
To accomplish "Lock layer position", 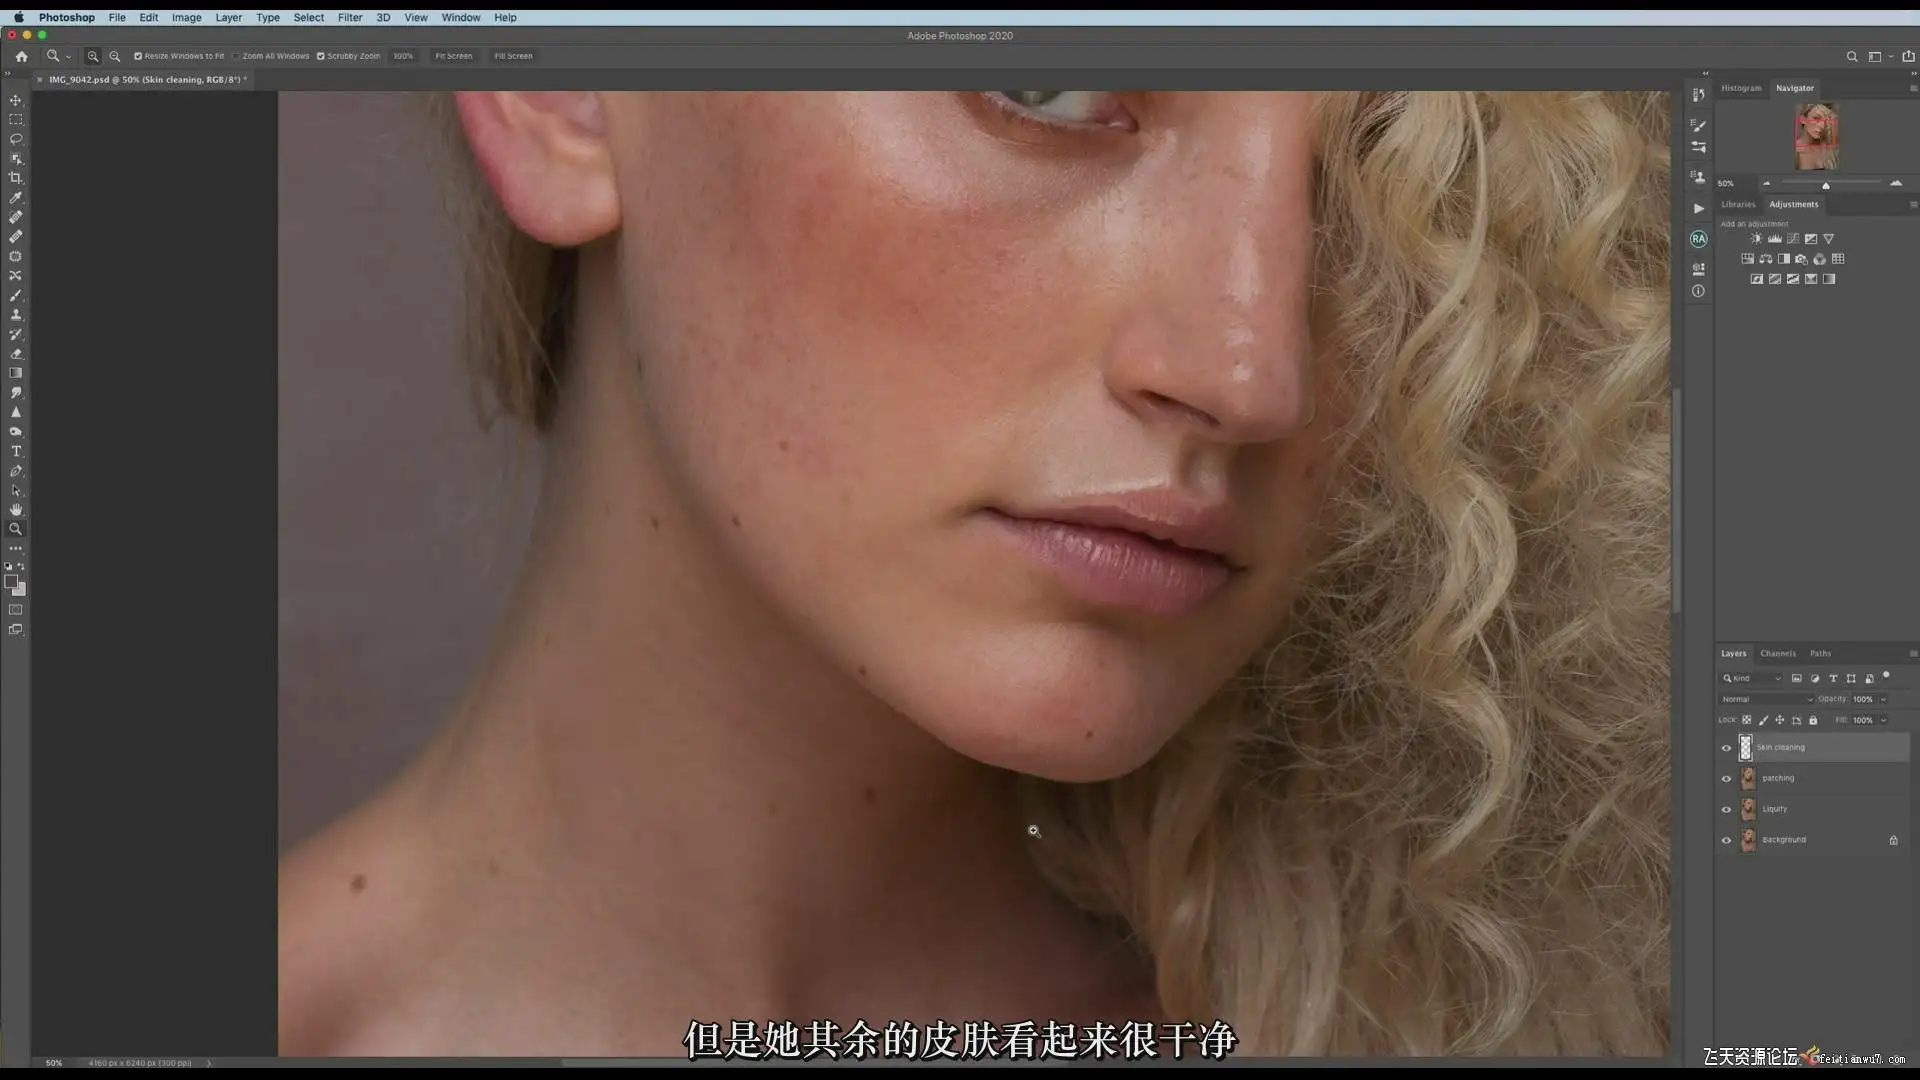I will (x=1779, y=720).
